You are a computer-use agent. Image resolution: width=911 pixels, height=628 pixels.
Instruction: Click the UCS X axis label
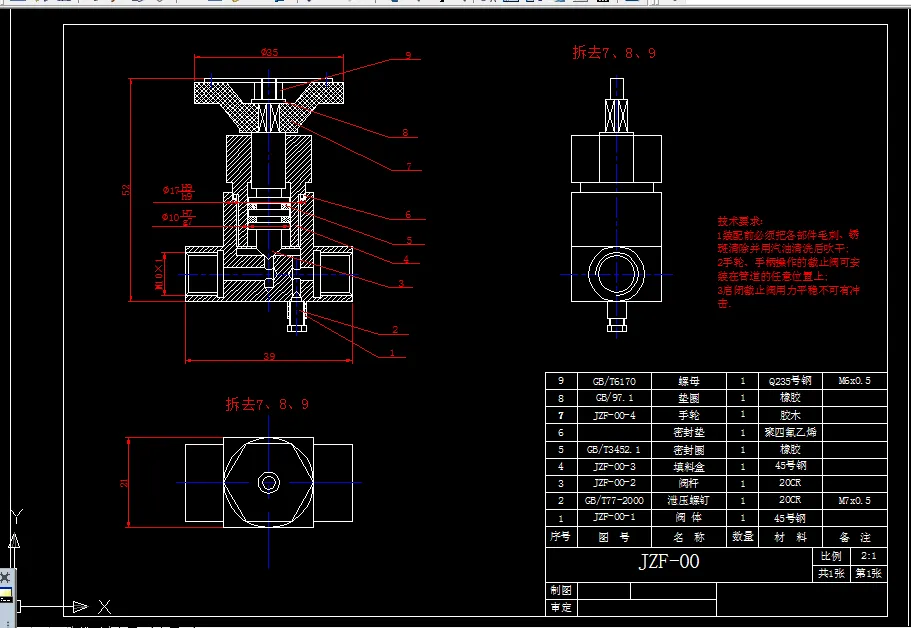(x=105, y=607)
